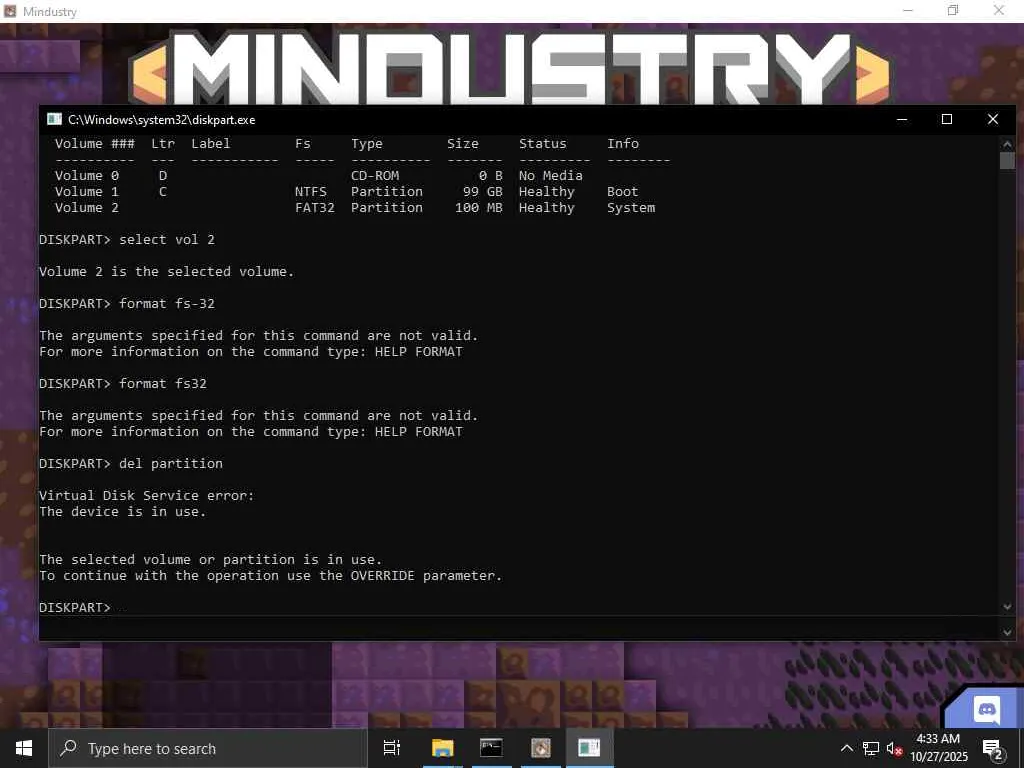
Task: Click the 'Volume 0' CD-ROM row
Action: (x=319, y=176)
